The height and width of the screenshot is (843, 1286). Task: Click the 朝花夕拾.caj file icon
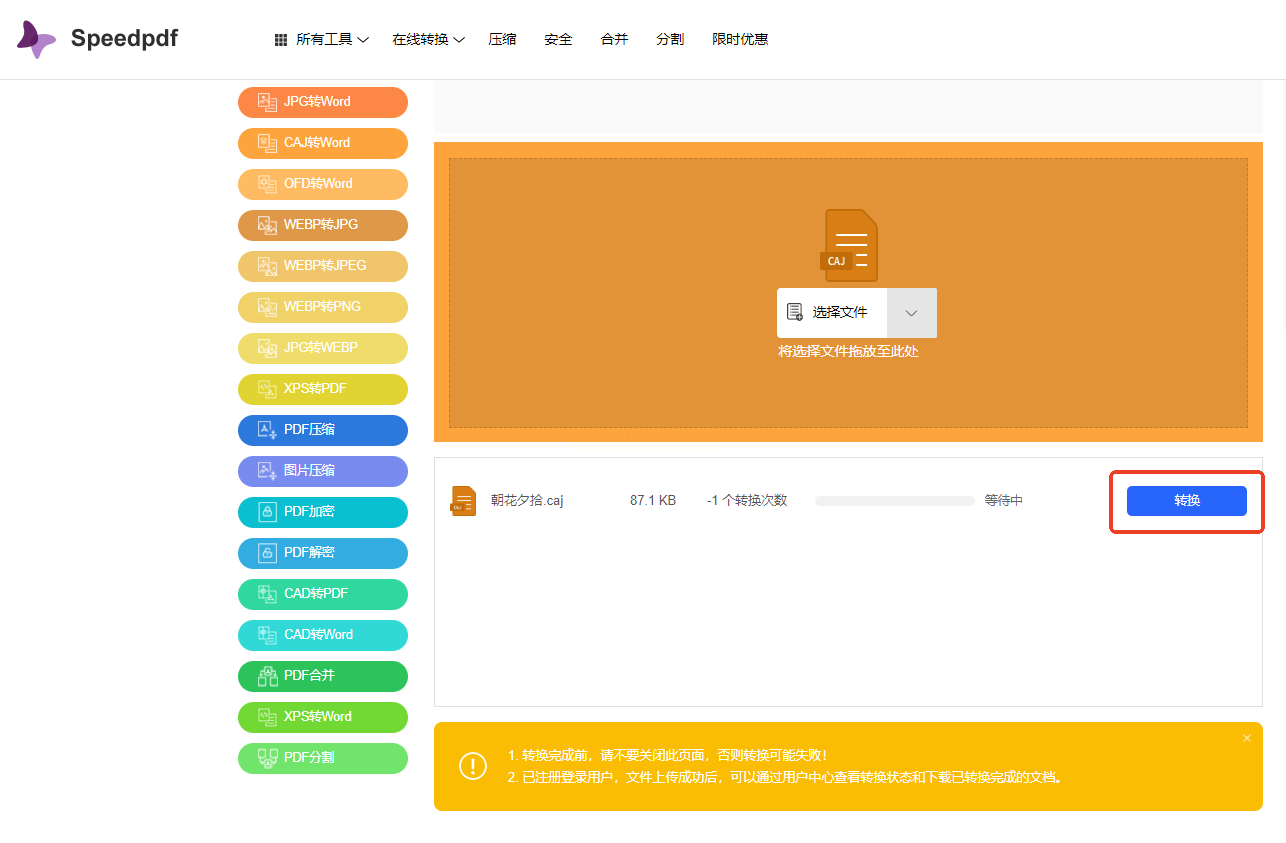463,501
